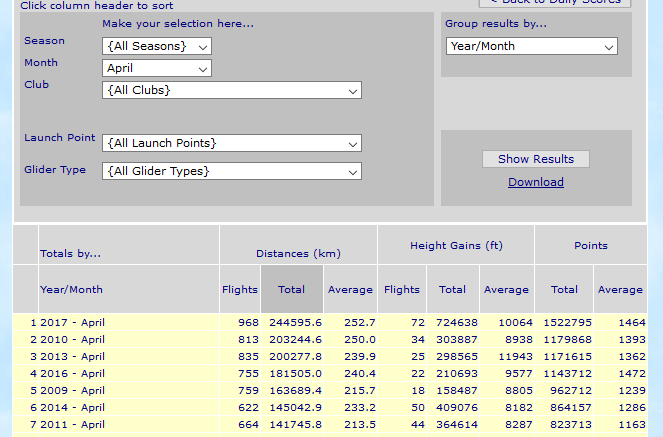The height and width of the screenshot is (437, 663).
Task: Sort by Distances Total column header
Action: click(x=291, y=290)
